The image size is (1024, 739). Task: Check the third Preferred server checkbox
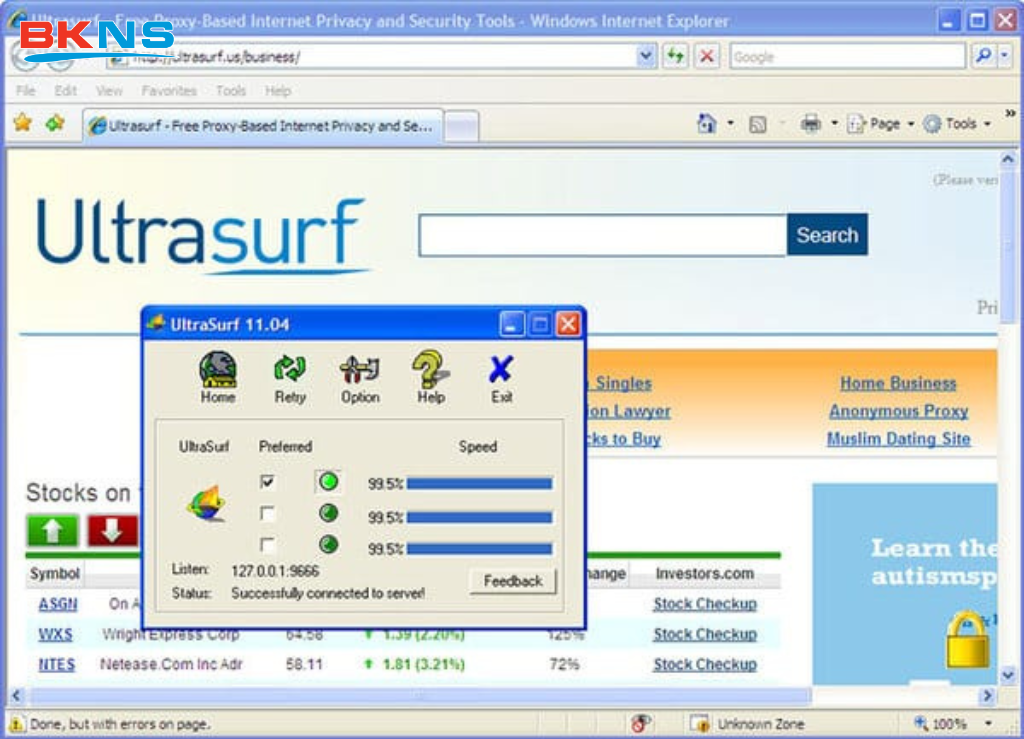pos(268,545)
